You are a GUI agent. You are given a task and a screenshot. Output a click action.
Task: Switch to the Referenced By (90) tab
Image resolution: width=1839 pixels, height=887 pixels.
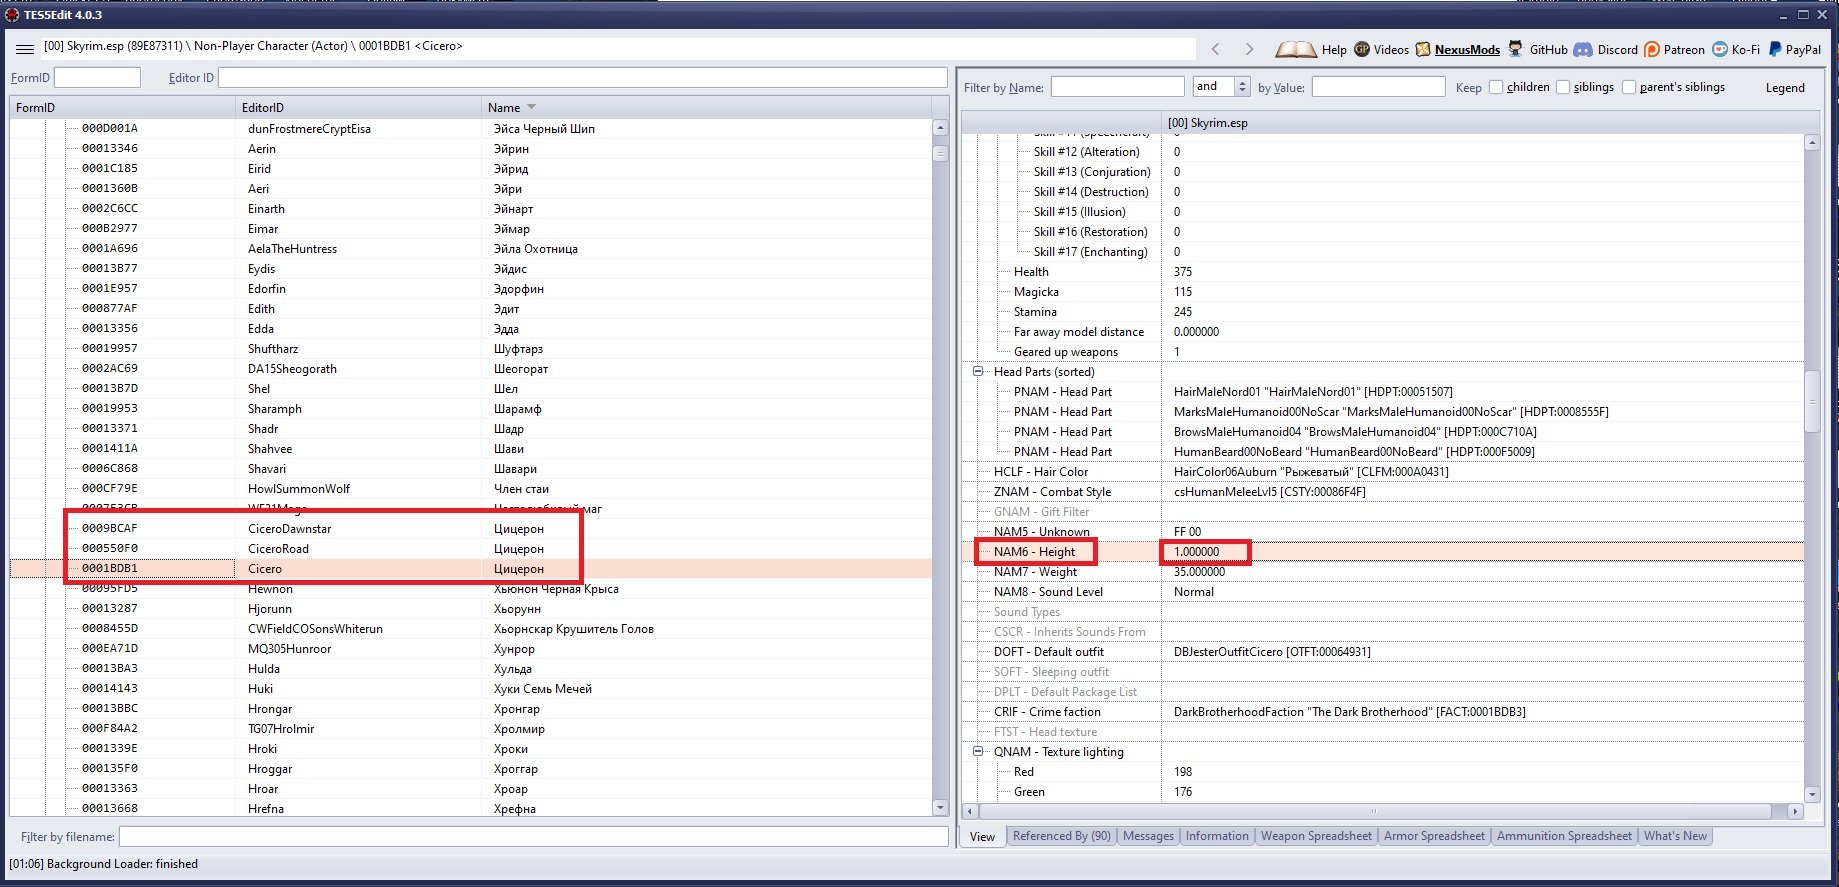coord(1061,836)
